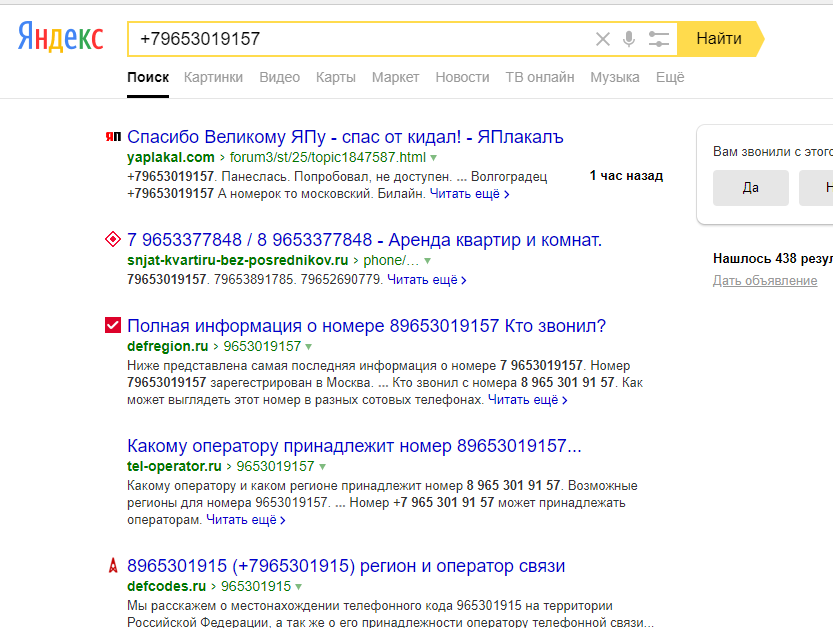Image resolution: width=833 pixels, height=628 pixels.
Task: Click into the search field with +79653019157
Action: tap(361, 39)
